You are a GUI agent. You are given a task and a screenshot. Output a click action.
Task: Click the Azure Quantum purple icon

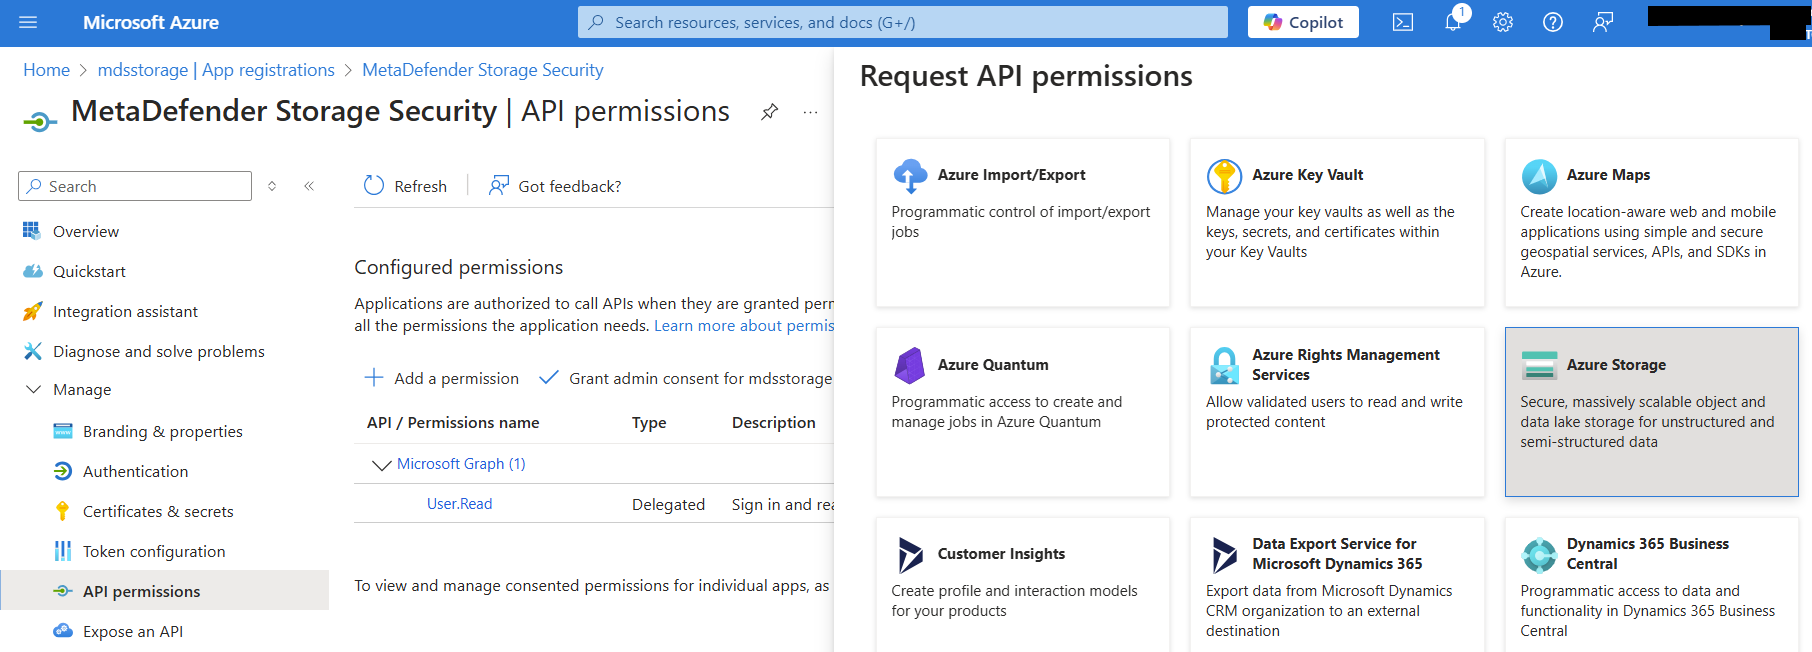(910, 365)
